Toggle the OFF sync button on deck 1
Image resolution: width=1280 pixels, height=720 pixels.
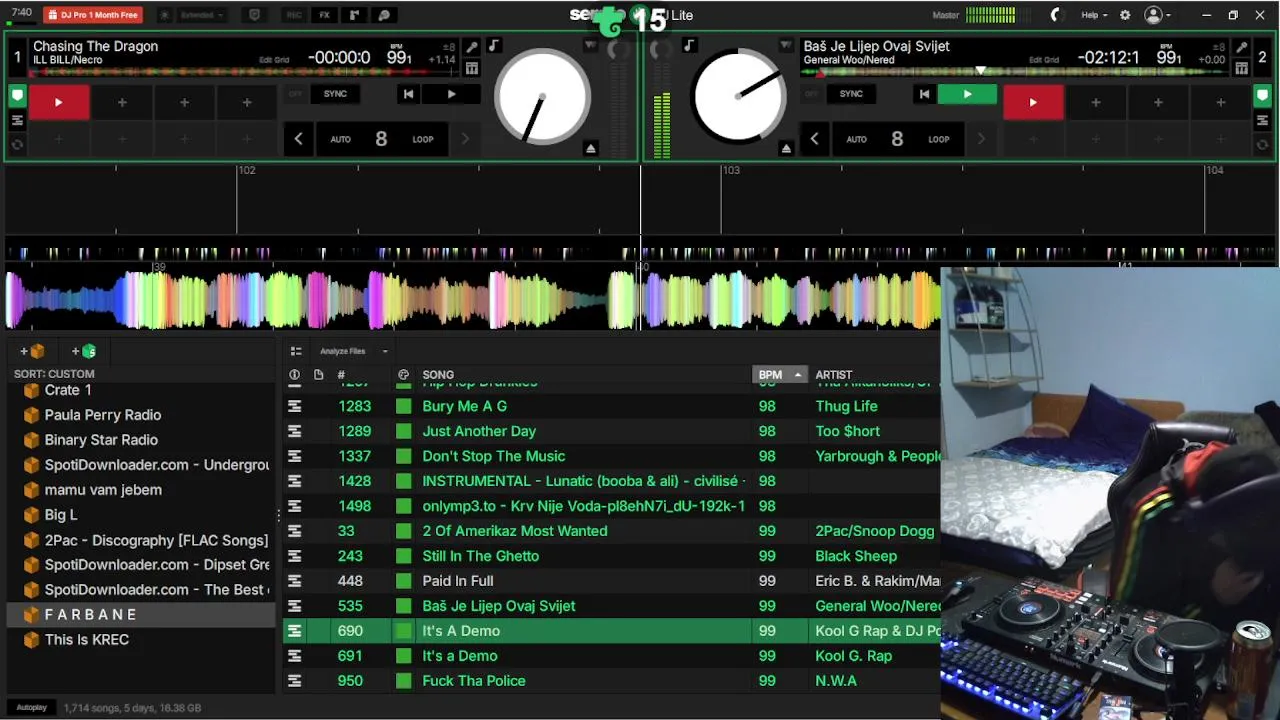(295, 94)
